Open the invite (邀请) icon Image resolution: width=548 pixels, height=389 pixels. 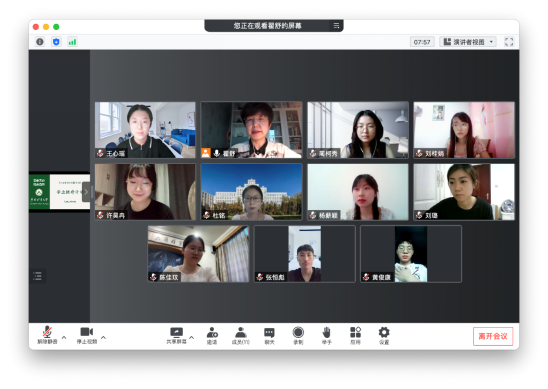point(212,336)
